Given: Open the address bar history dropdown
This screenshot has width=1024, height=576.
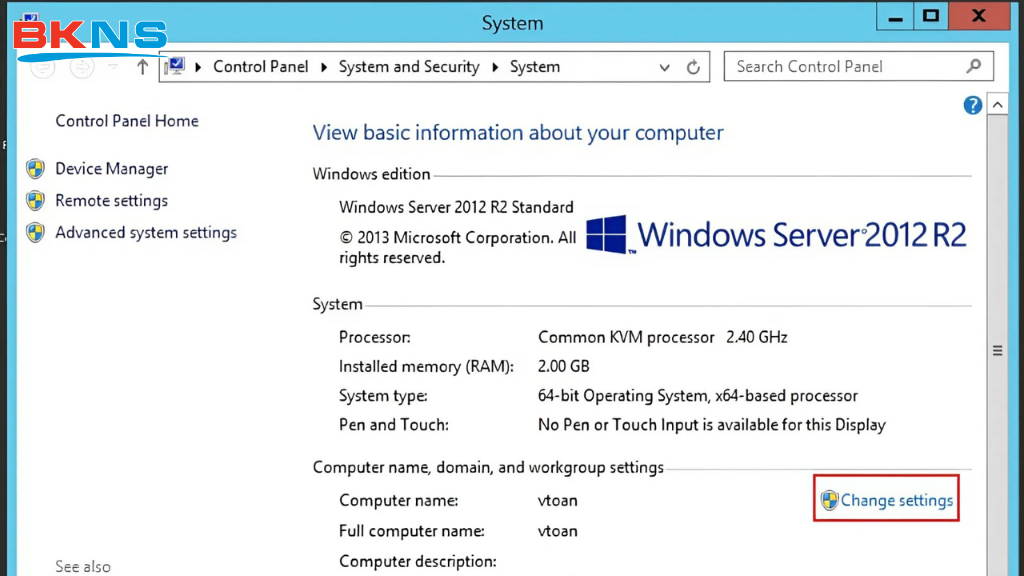Looking at the screenshot, I should [x=665, y=67].
